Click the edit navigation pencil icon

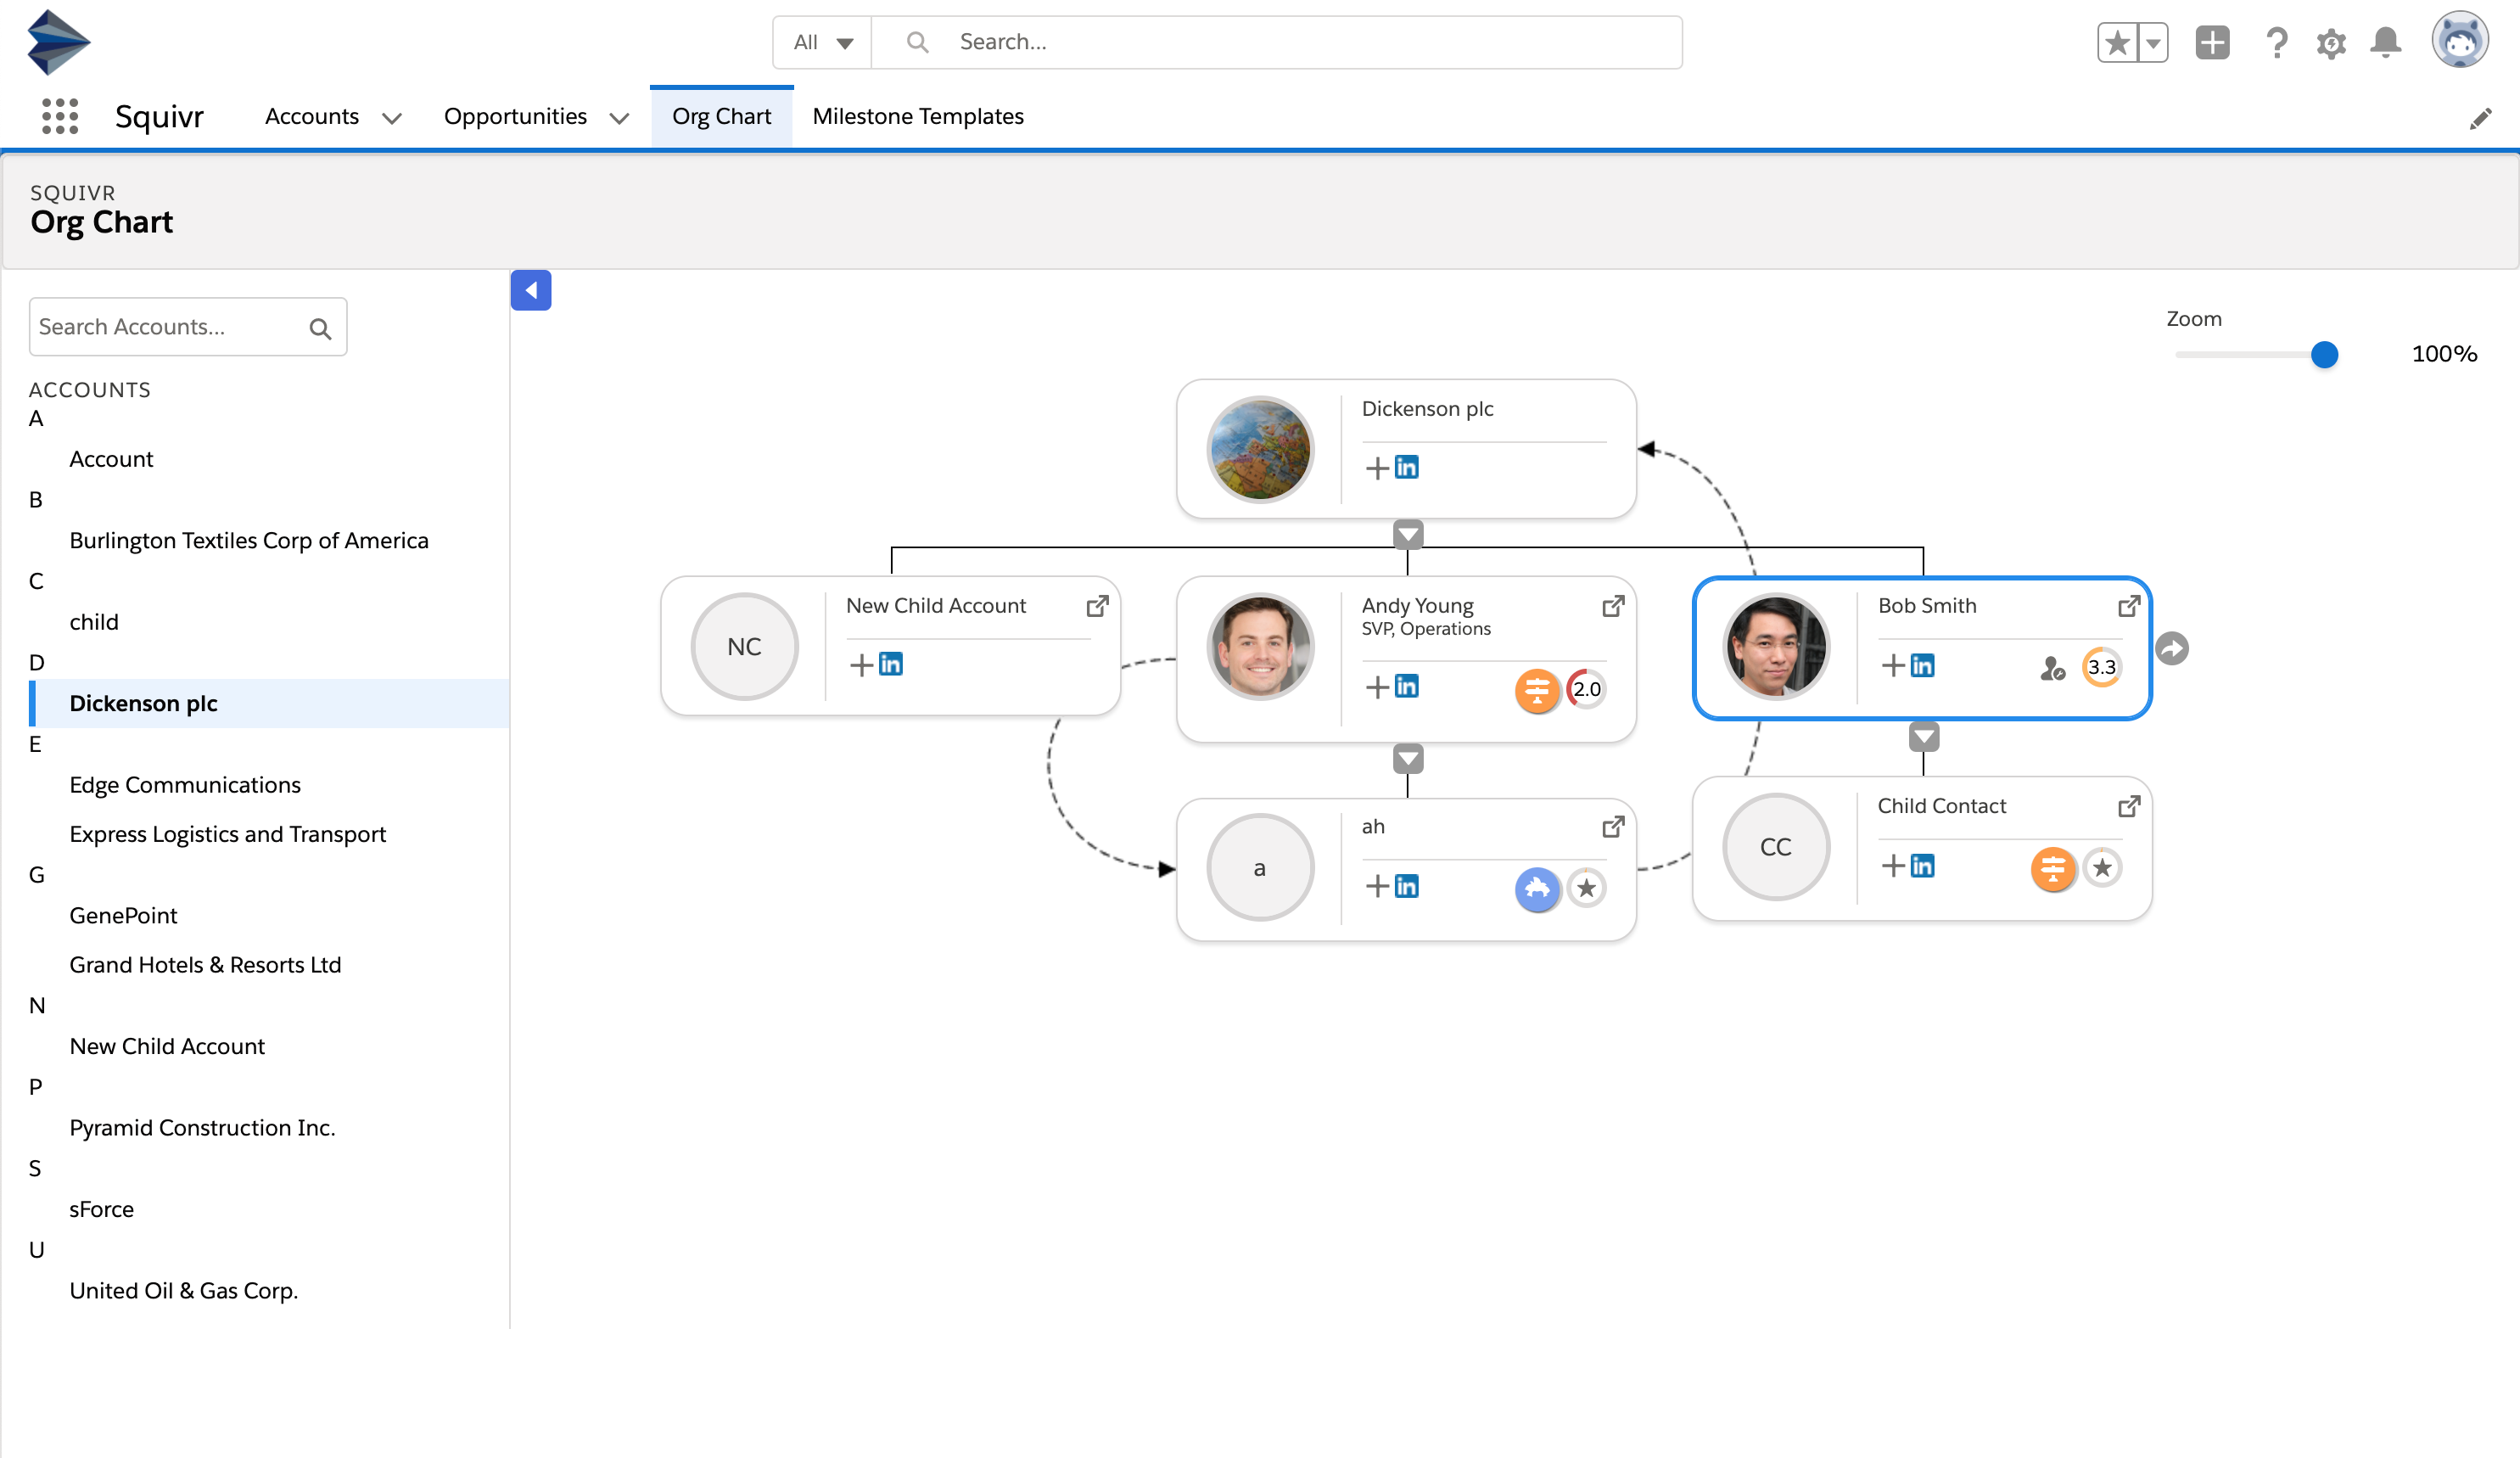[x=2481, y=118]
